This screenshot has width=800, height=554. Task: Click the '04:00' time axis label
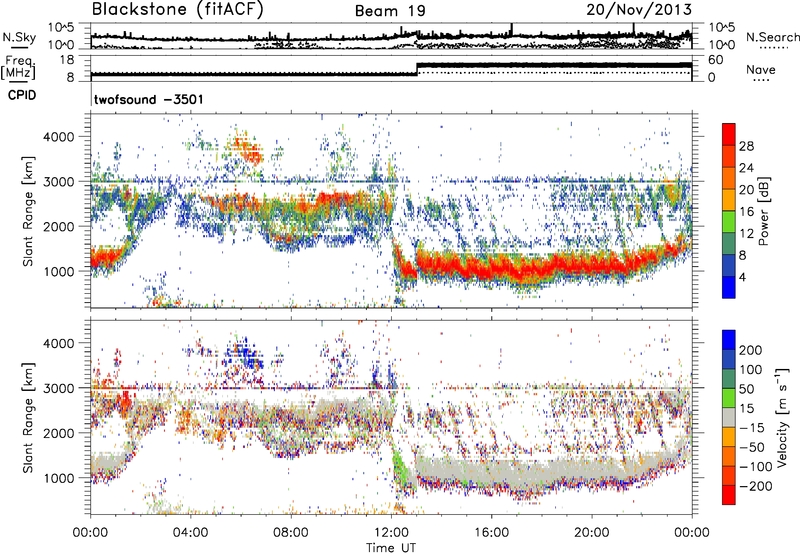click(190, 533)
